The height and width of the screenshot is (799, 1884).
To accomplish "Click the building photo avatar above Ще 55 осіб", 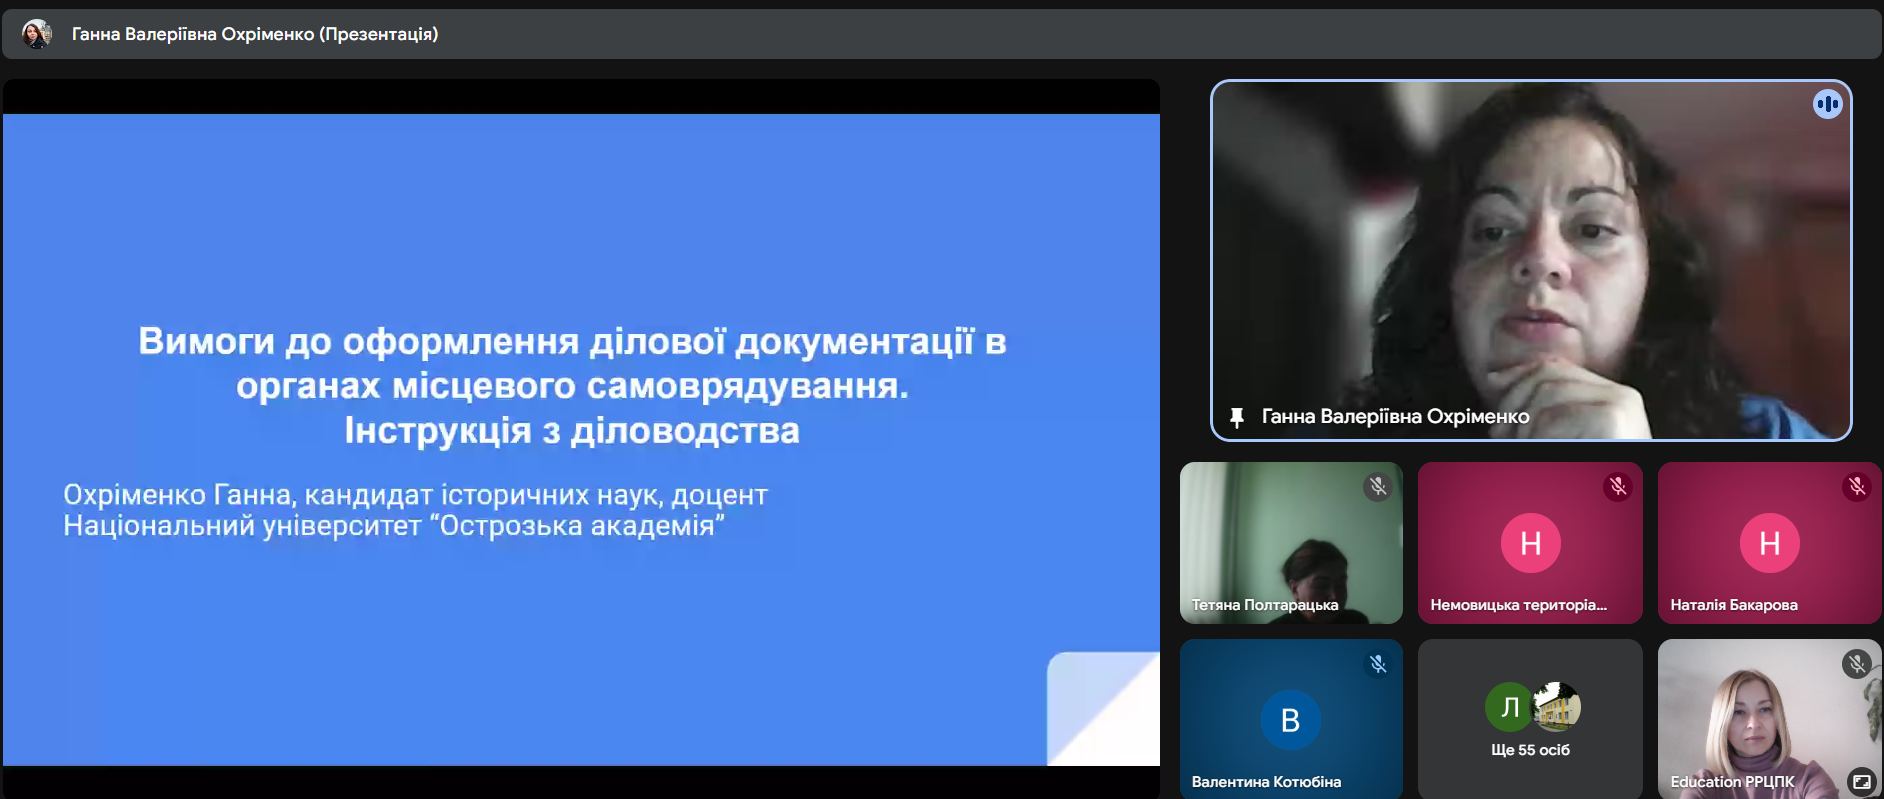I will pyautogui.click(x=1556, y=706).
